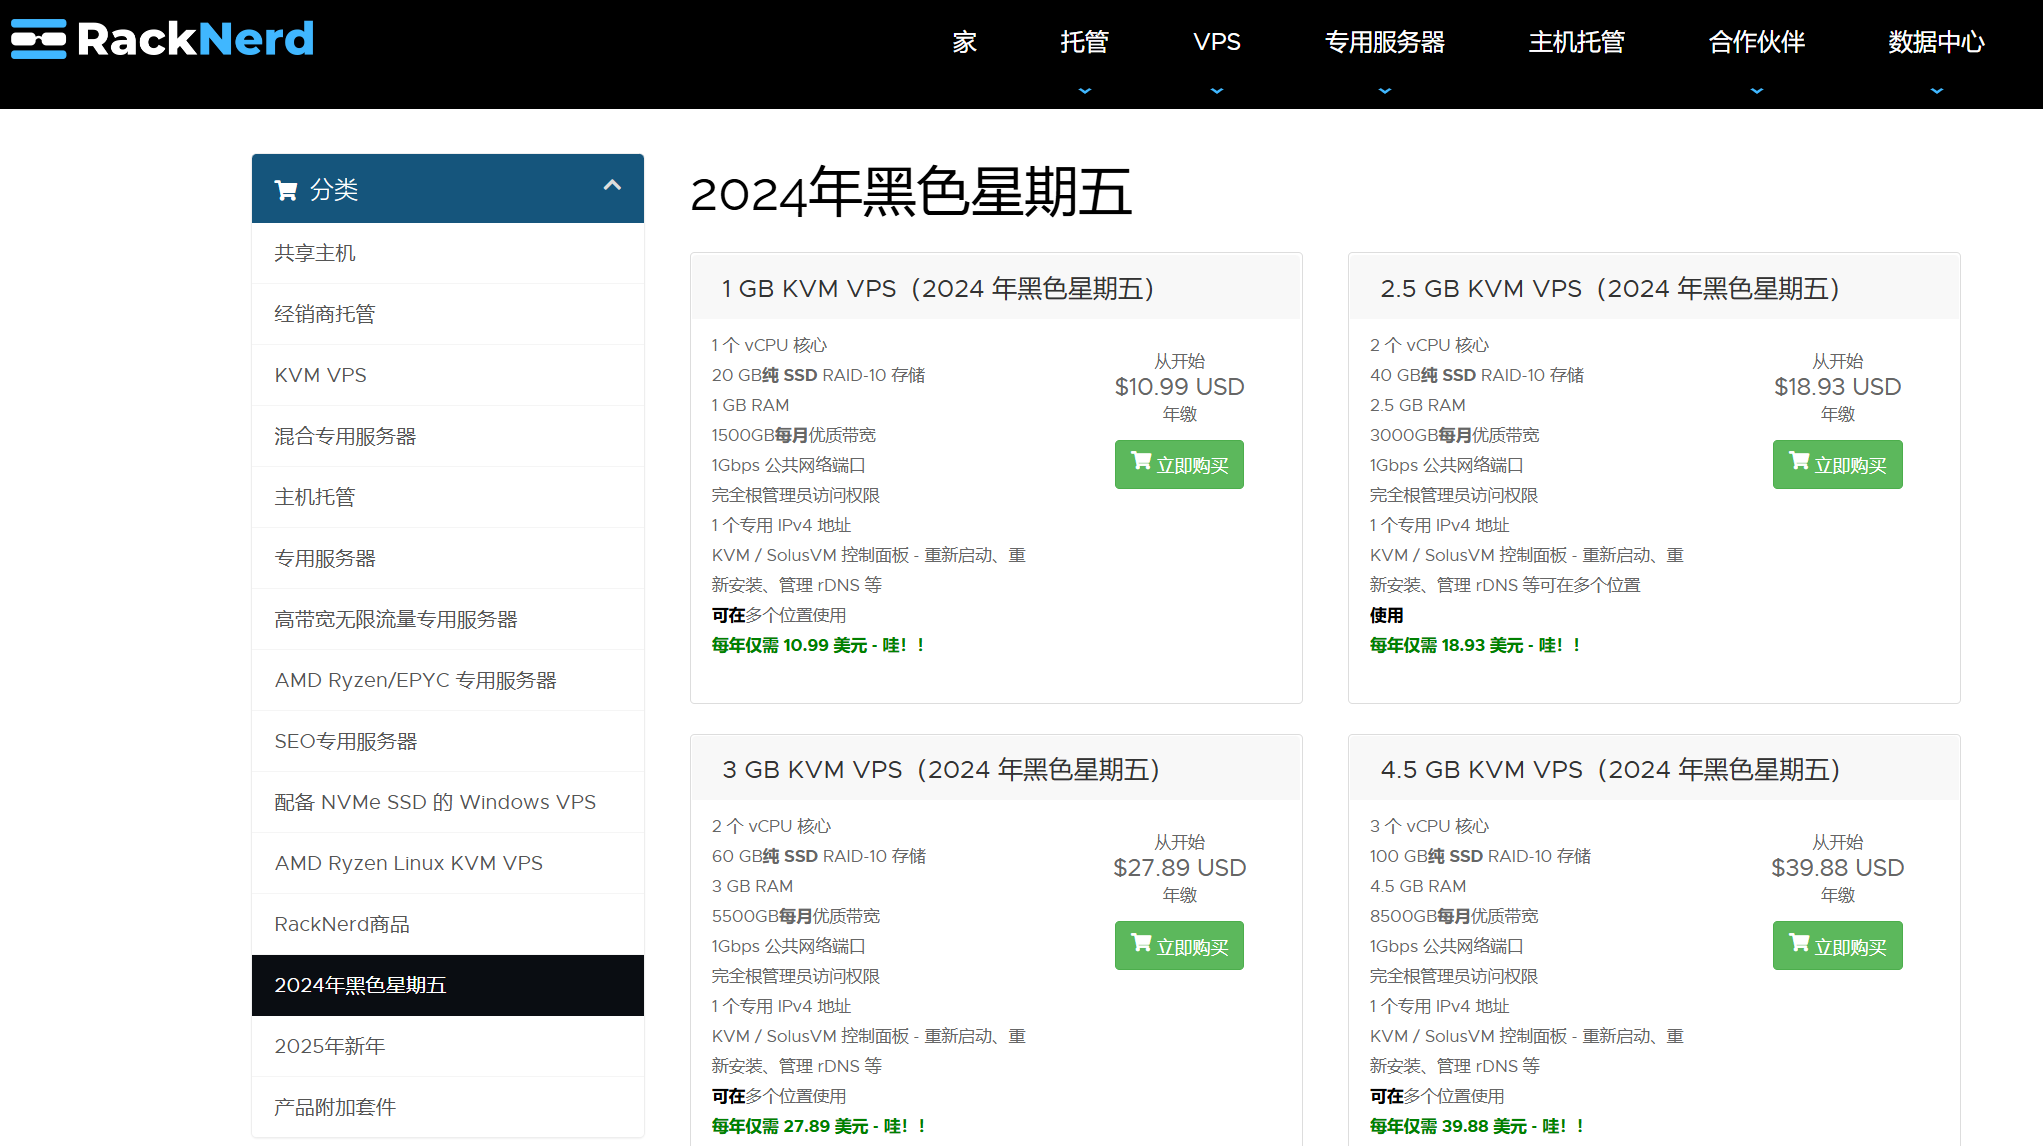Click the RackNerd logo
This screenshot has width=2043, height=1146.
tap(160, 38)
